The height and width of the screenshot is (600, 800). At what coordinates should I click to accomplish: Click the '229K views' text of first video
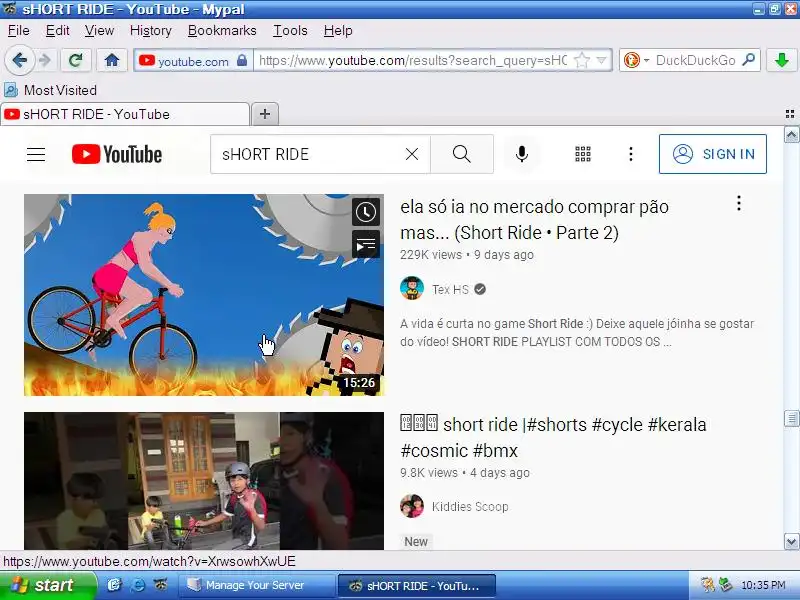[431, 255]
